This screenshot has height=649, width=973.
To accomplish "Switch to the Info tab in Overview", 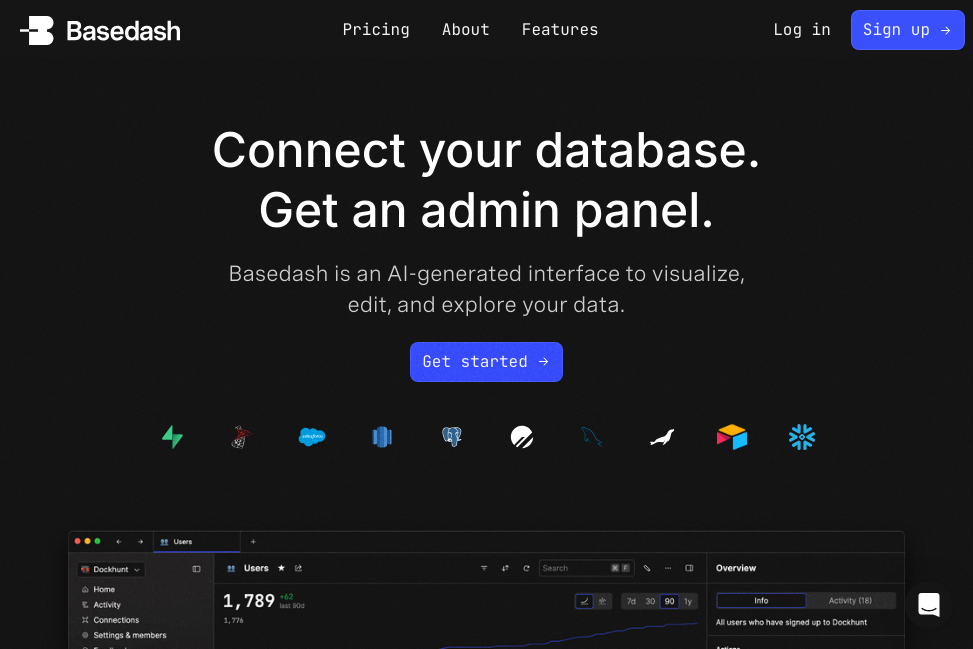I will 761,601.
